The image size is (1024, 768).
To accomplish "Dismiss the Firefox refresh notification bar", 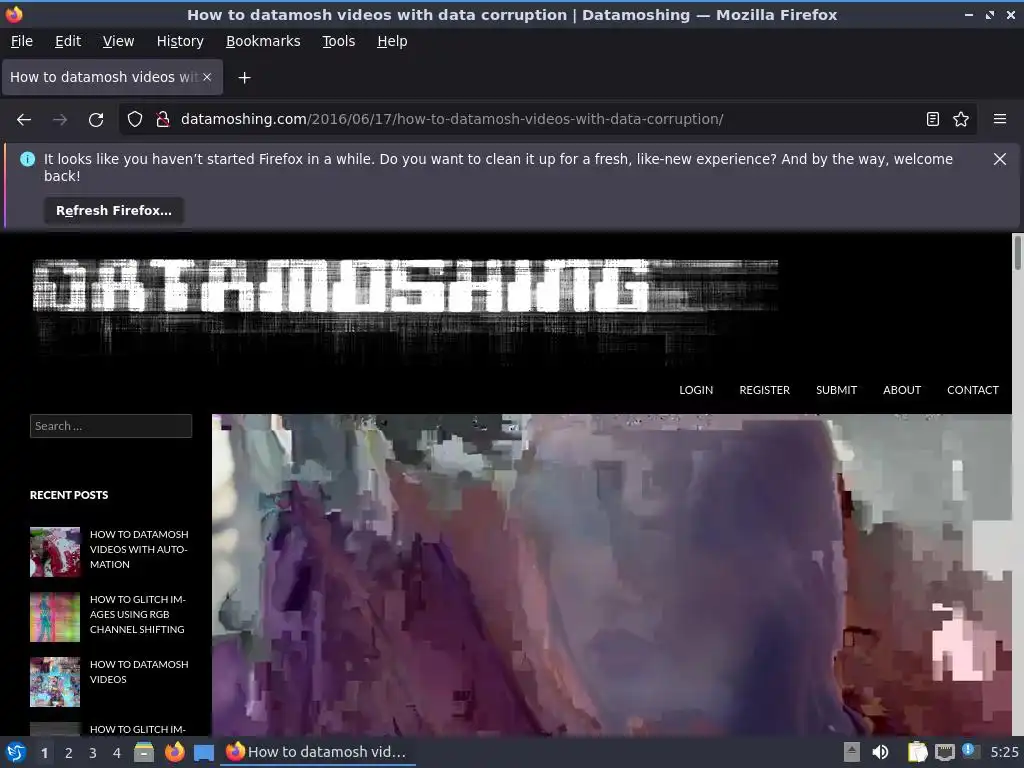I will pos(1000,159).
